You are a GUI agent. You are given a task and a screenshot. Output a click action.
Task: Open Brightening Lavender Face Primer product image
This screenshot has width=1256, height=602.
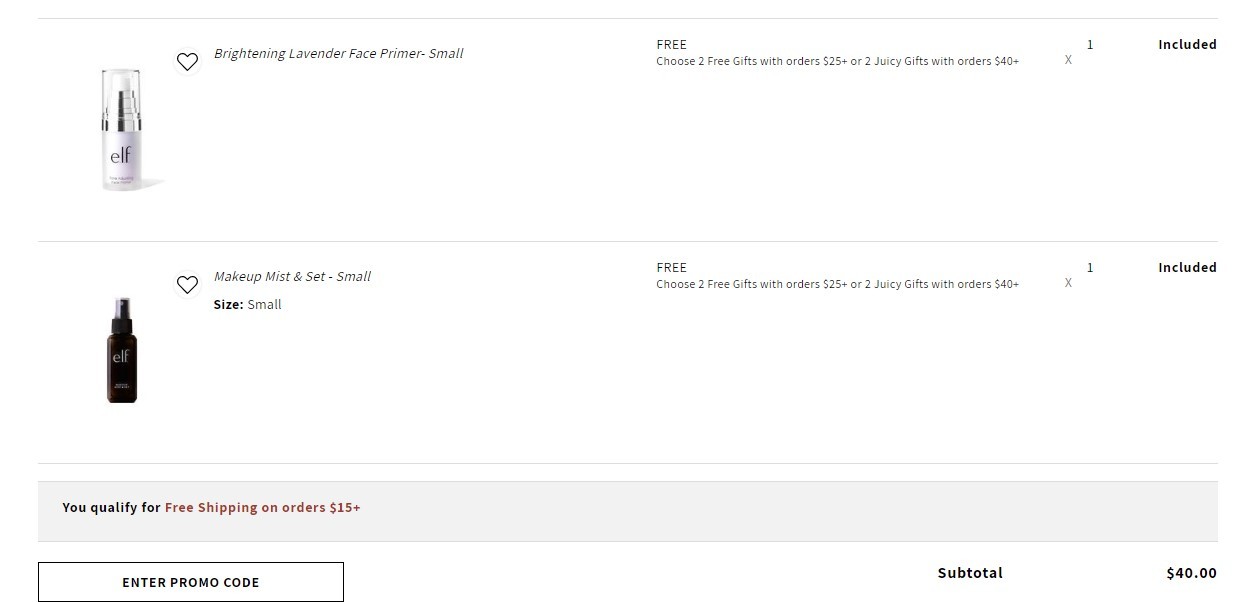pos(122,129)
